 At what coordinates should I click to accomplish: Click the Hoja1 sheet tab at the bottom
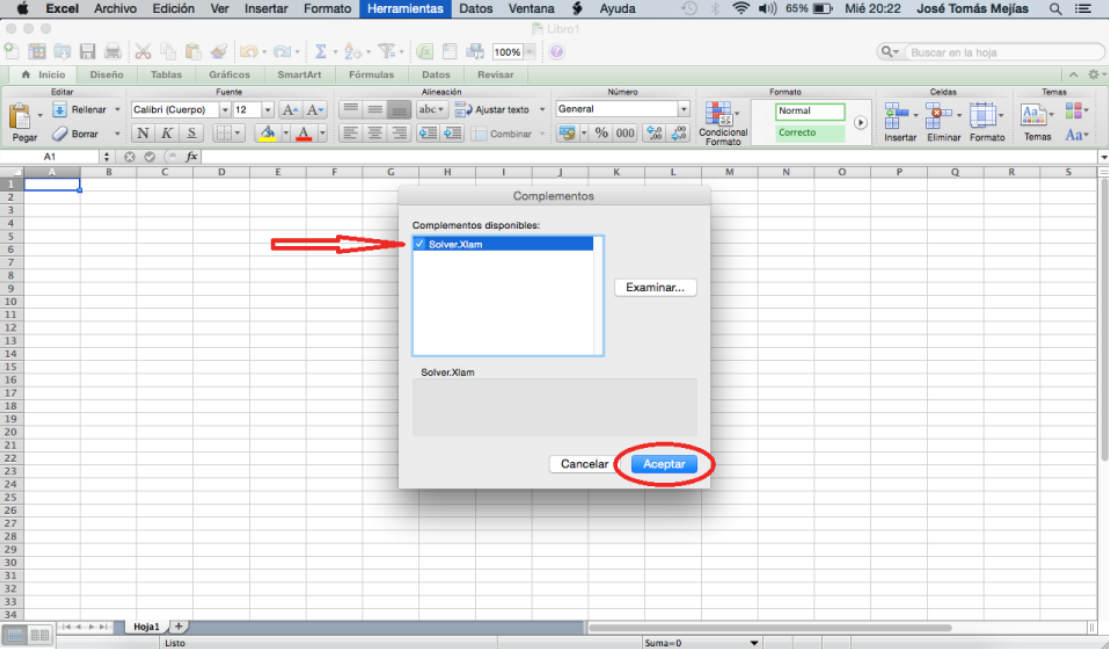click(146, 625)
